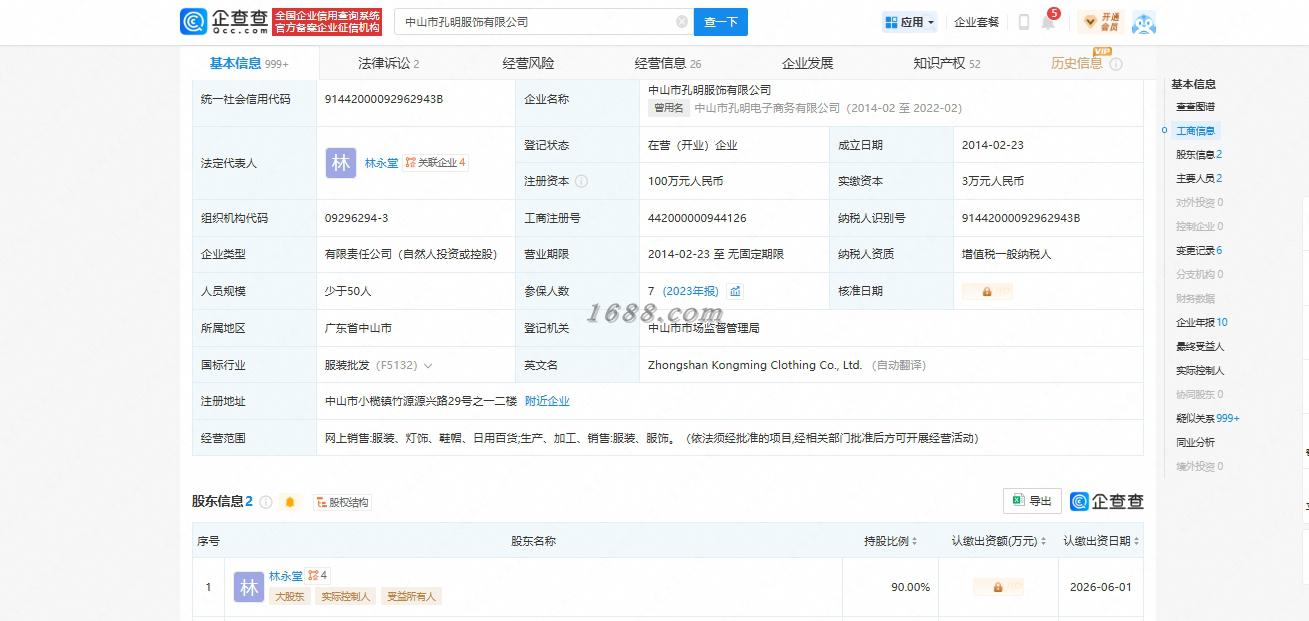This screenshot has height=621, width=1309.
Task: Click the locked 核准日期 value
Action: point(987,291)
